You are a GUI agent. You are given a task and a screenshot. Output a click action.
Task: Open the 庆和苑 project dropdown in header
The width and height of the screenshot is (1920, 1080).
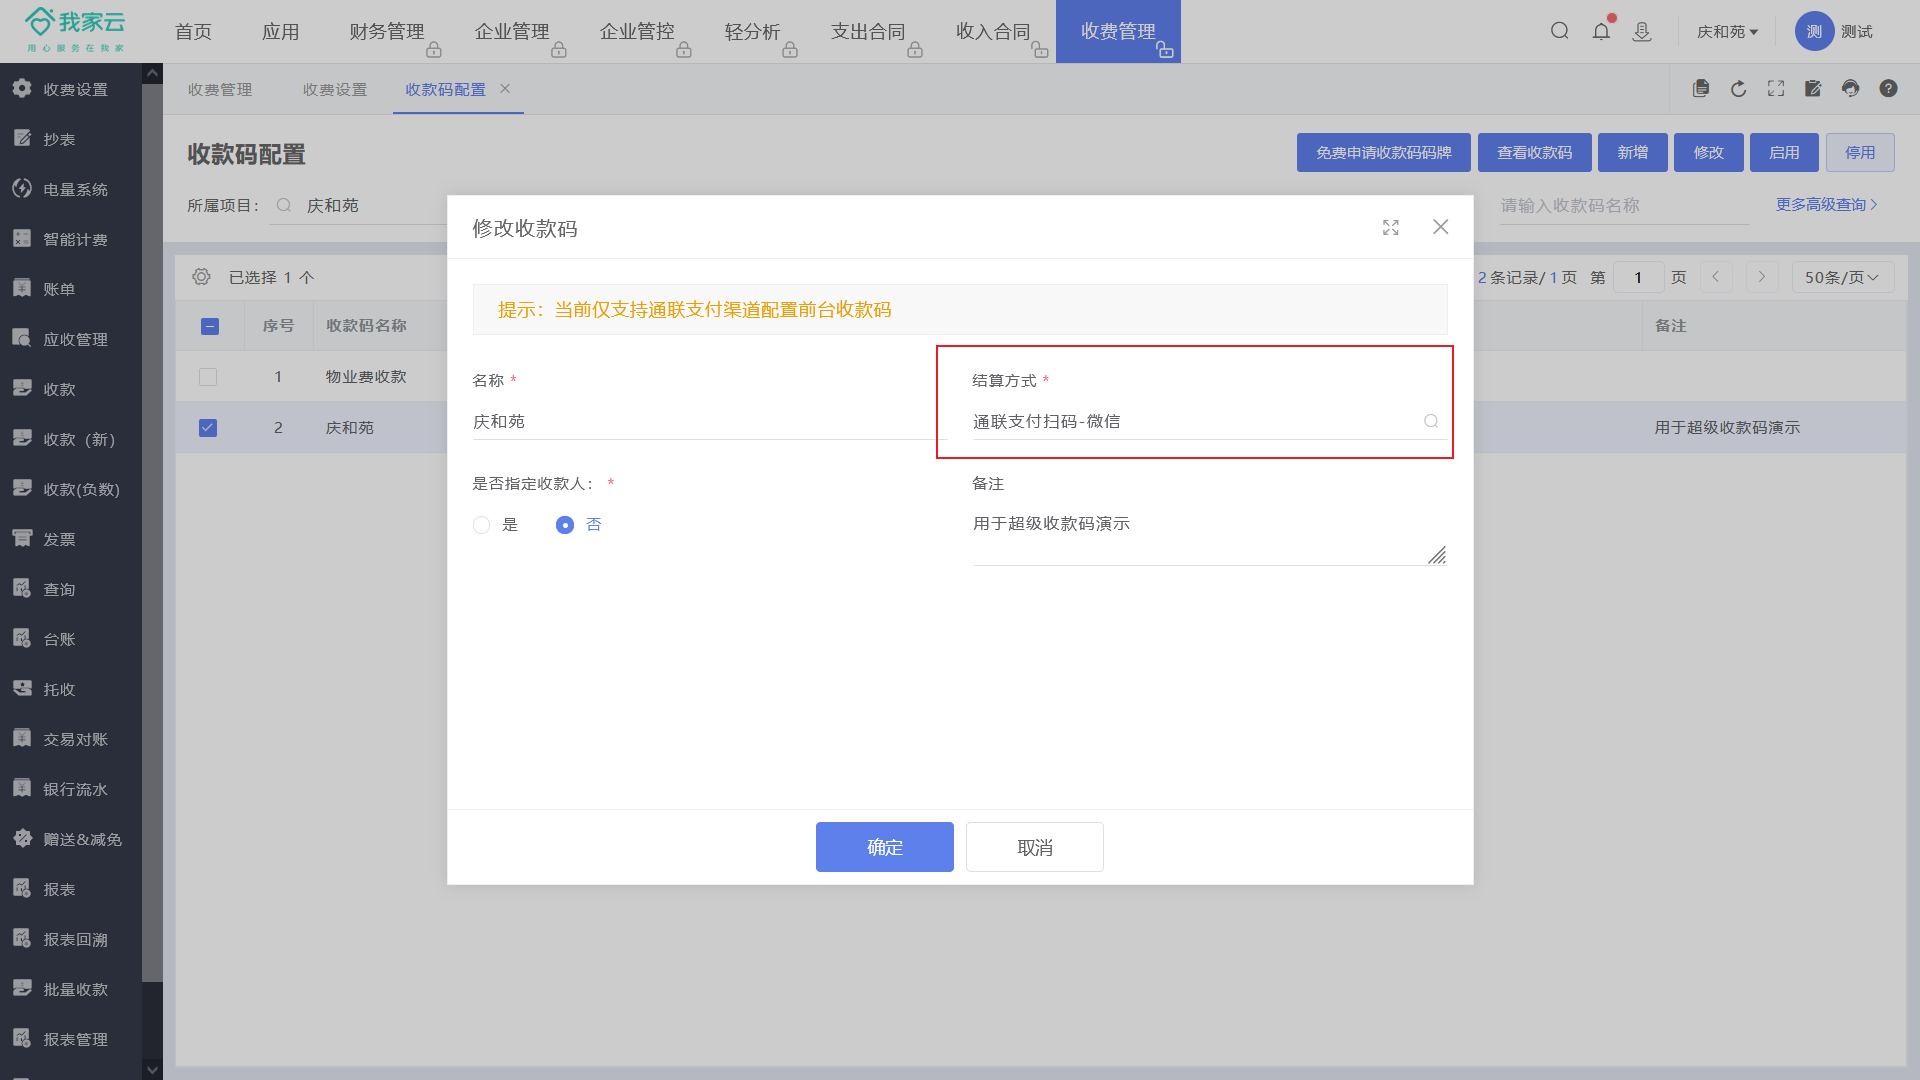pyautogui.click(x=1727, y=32)
